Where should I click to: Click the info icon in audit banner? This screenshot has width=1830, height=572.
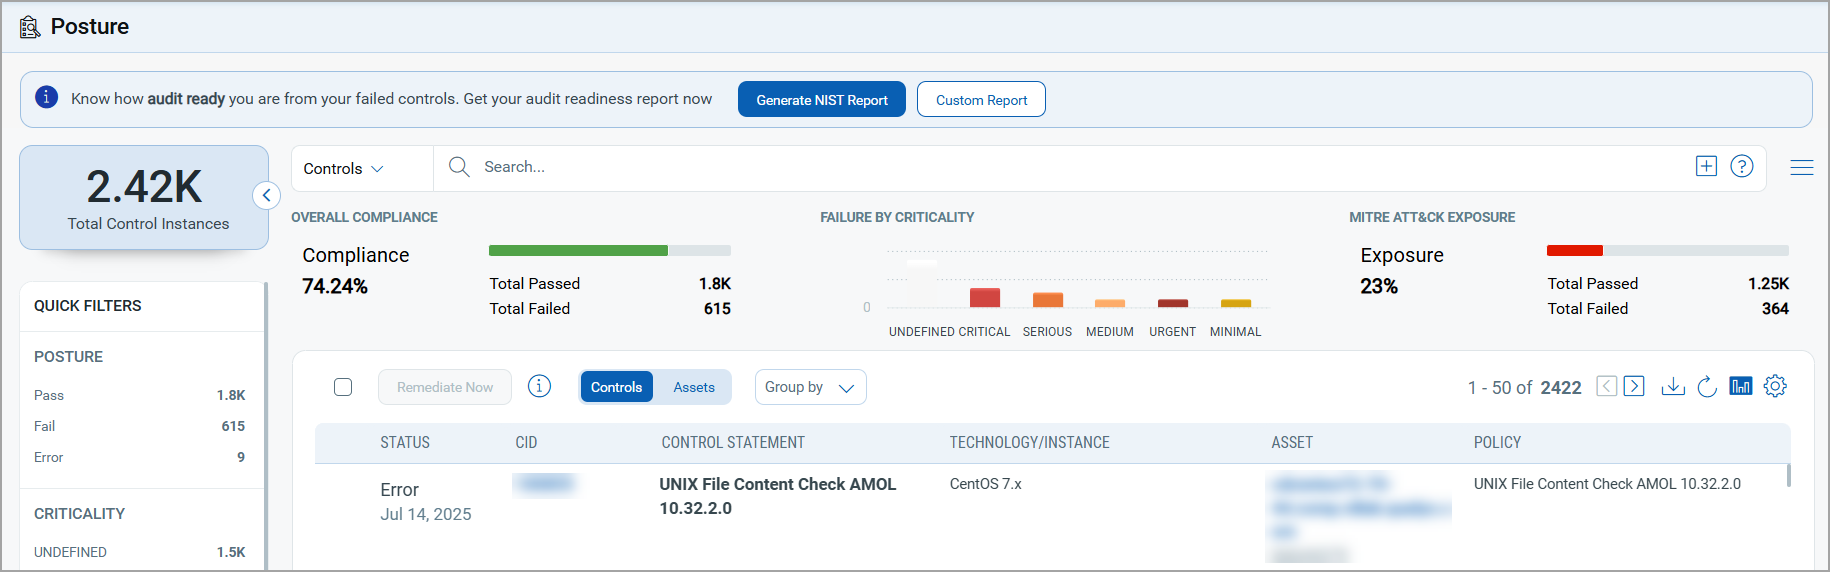point(46,97)
